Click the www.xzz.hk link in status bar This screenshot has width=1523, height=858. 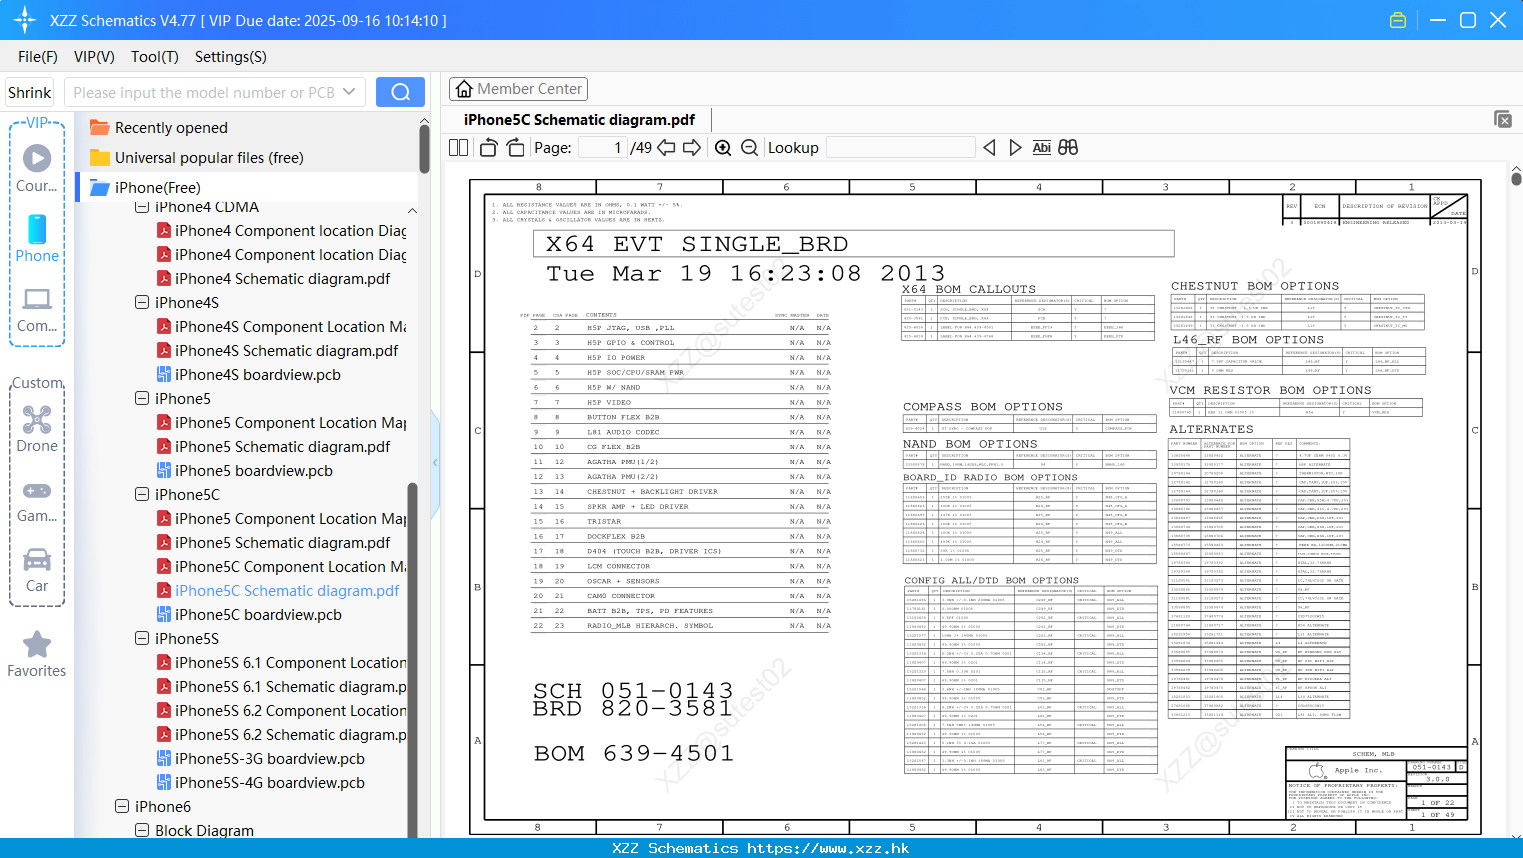click(828, 848)
